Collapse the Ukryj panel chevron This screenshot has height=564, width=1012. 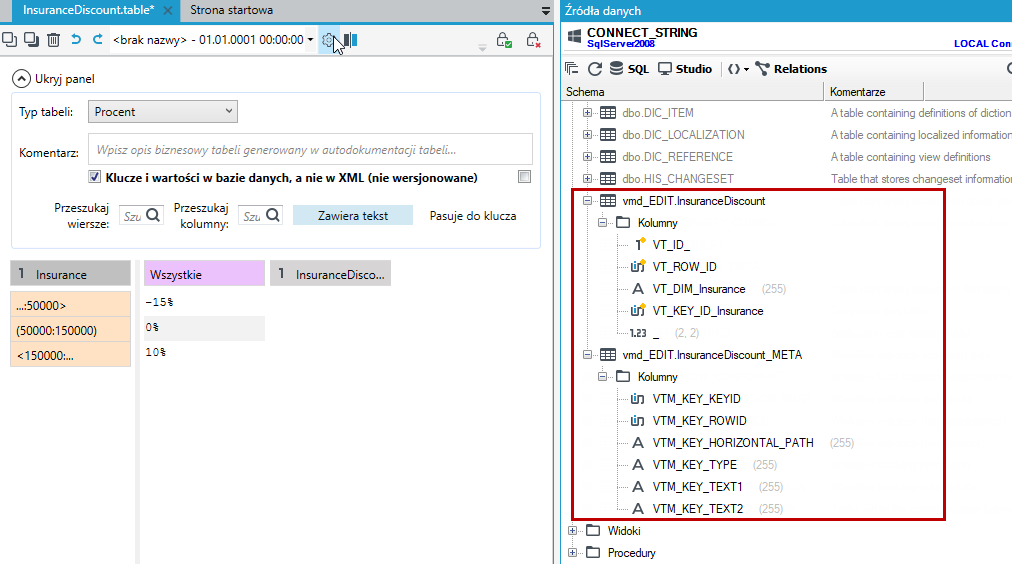click(21, 79)
